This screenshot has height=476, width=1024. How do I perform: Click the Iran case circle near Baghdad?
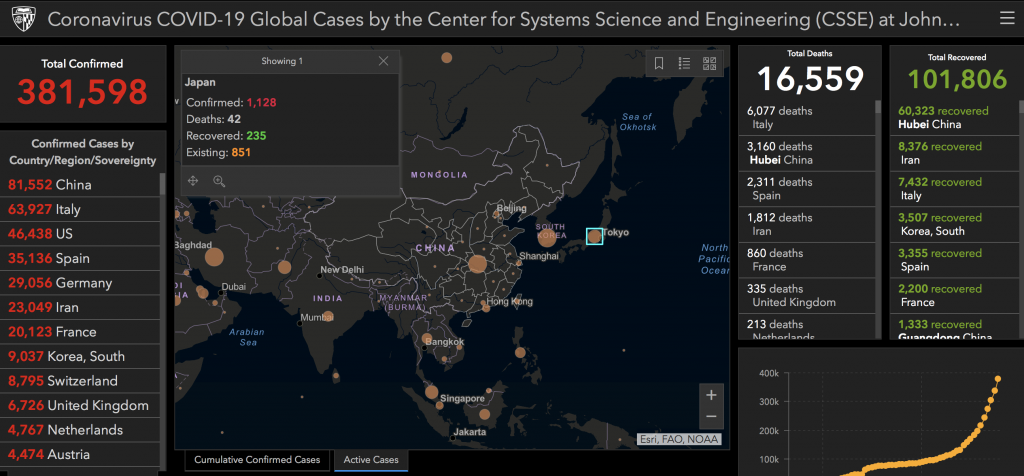214,257
